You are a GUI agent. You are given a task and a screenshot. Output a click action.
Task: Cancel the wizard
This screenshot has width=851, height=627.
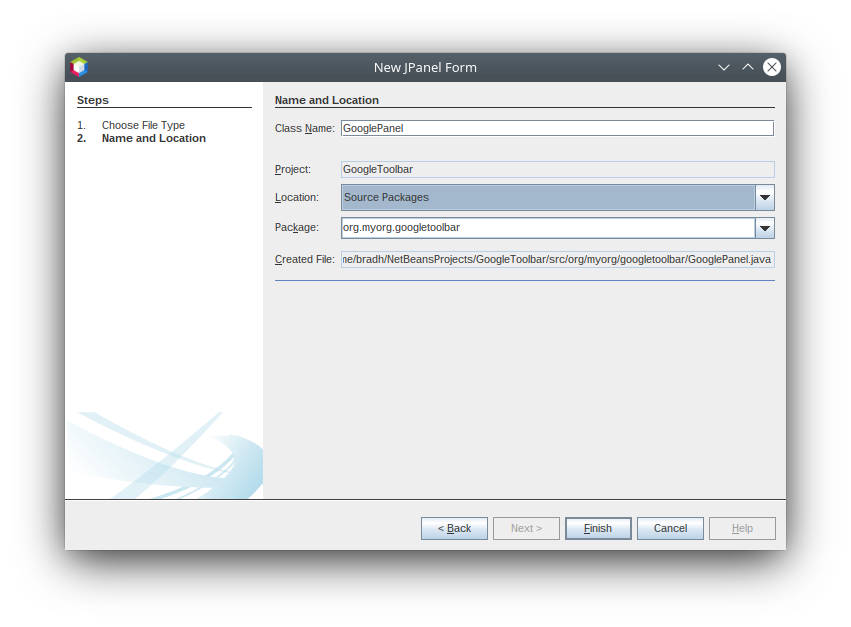670,528
